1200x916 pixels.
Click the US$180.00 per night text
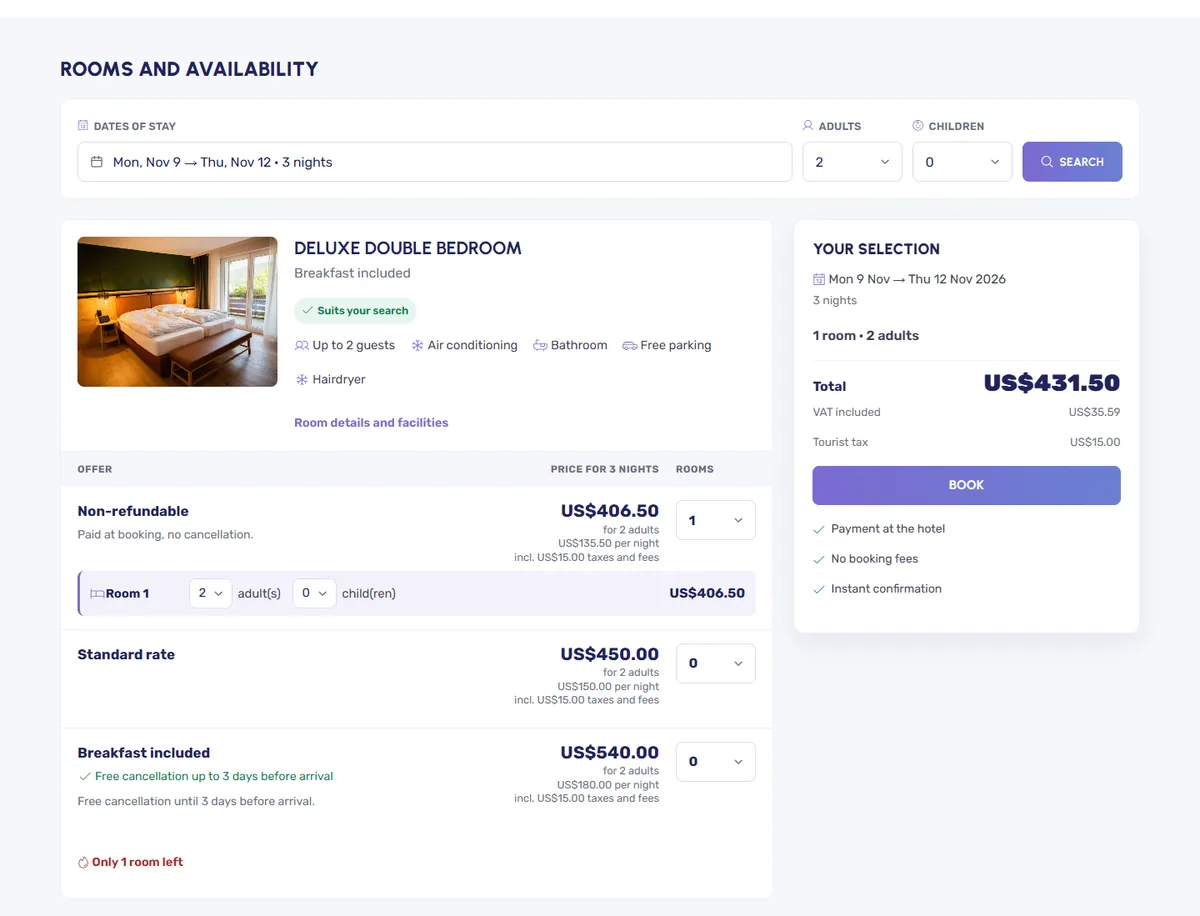(609, 784)
